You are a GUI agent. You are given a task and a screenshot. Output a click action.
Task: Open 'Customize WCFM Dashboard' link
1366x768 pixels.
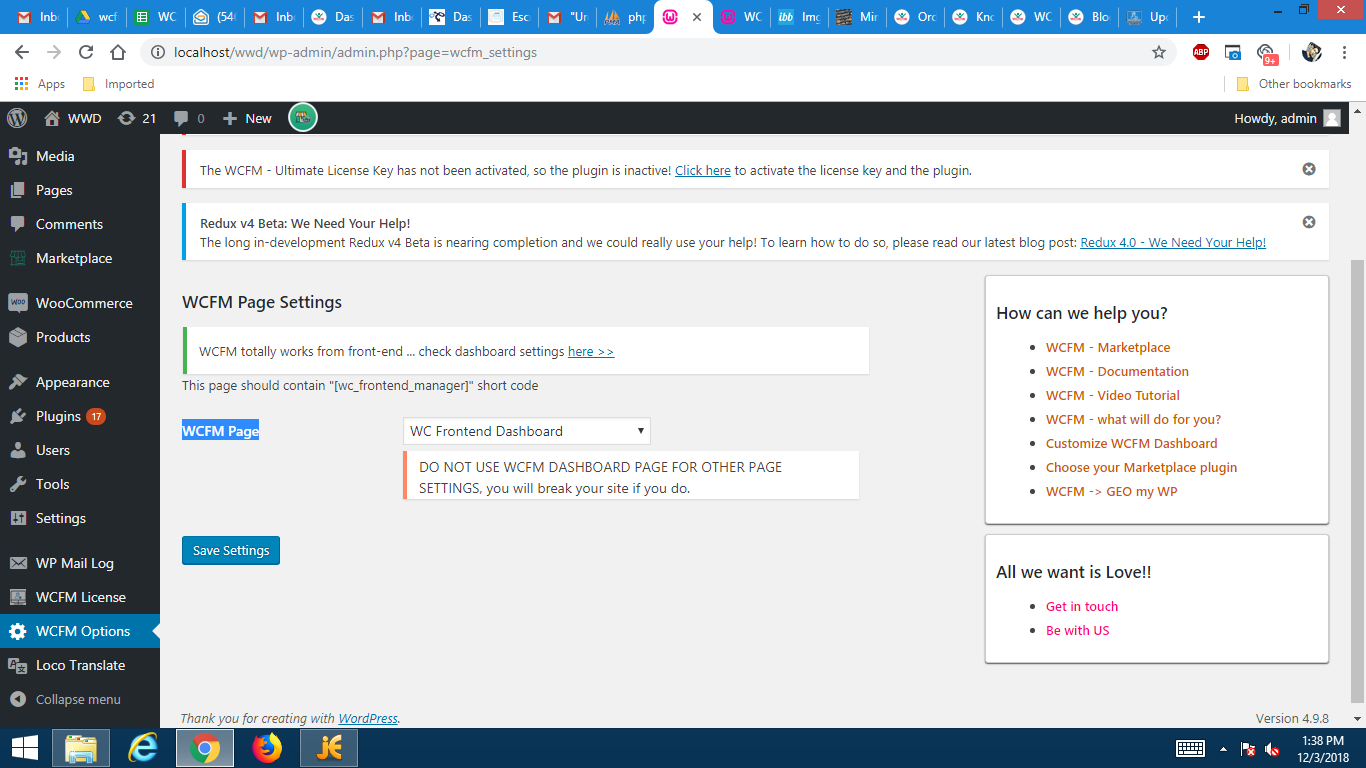(1132, 443)
